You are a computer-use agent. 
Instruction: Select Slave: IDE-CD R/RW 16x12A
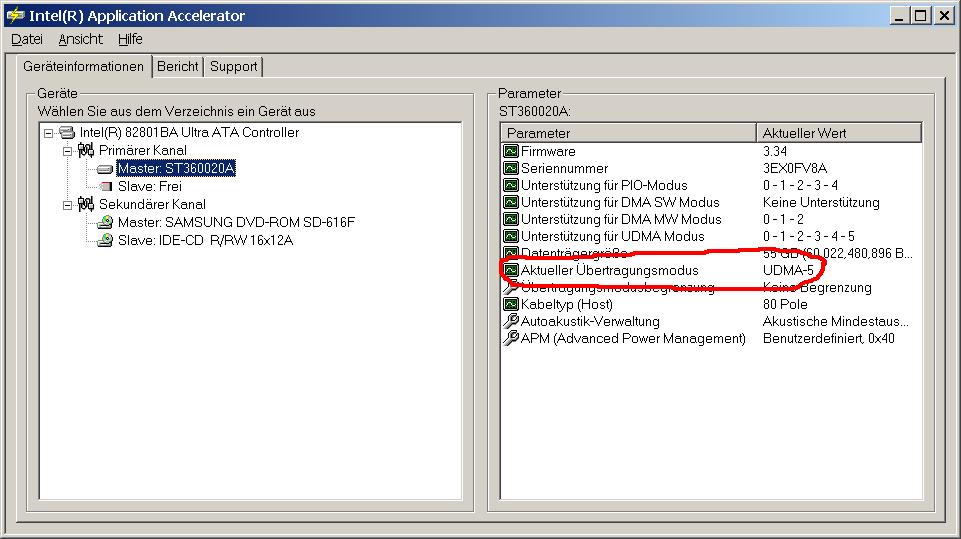[205, 240]
